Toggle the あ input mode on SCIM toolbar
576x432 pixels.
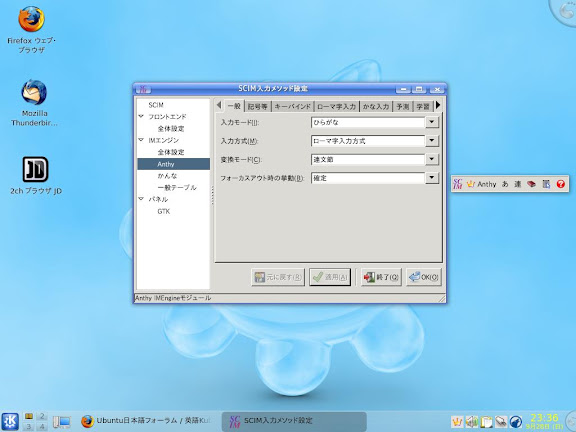point(505,184)
